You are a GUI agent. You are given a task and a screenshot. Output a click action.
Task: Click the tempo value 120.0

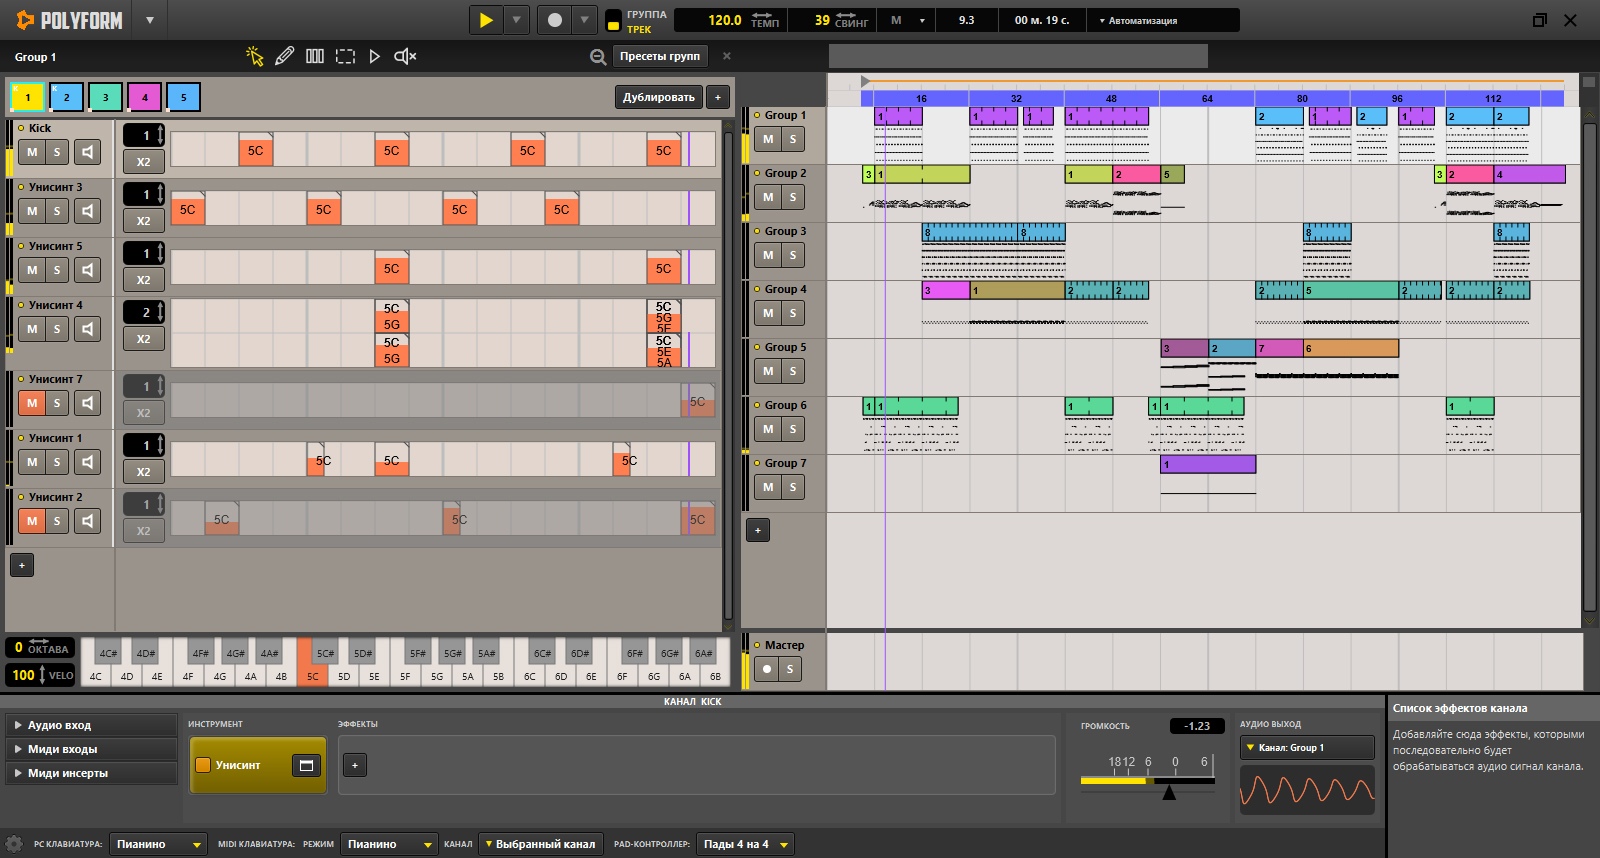[x=724, y=20]
